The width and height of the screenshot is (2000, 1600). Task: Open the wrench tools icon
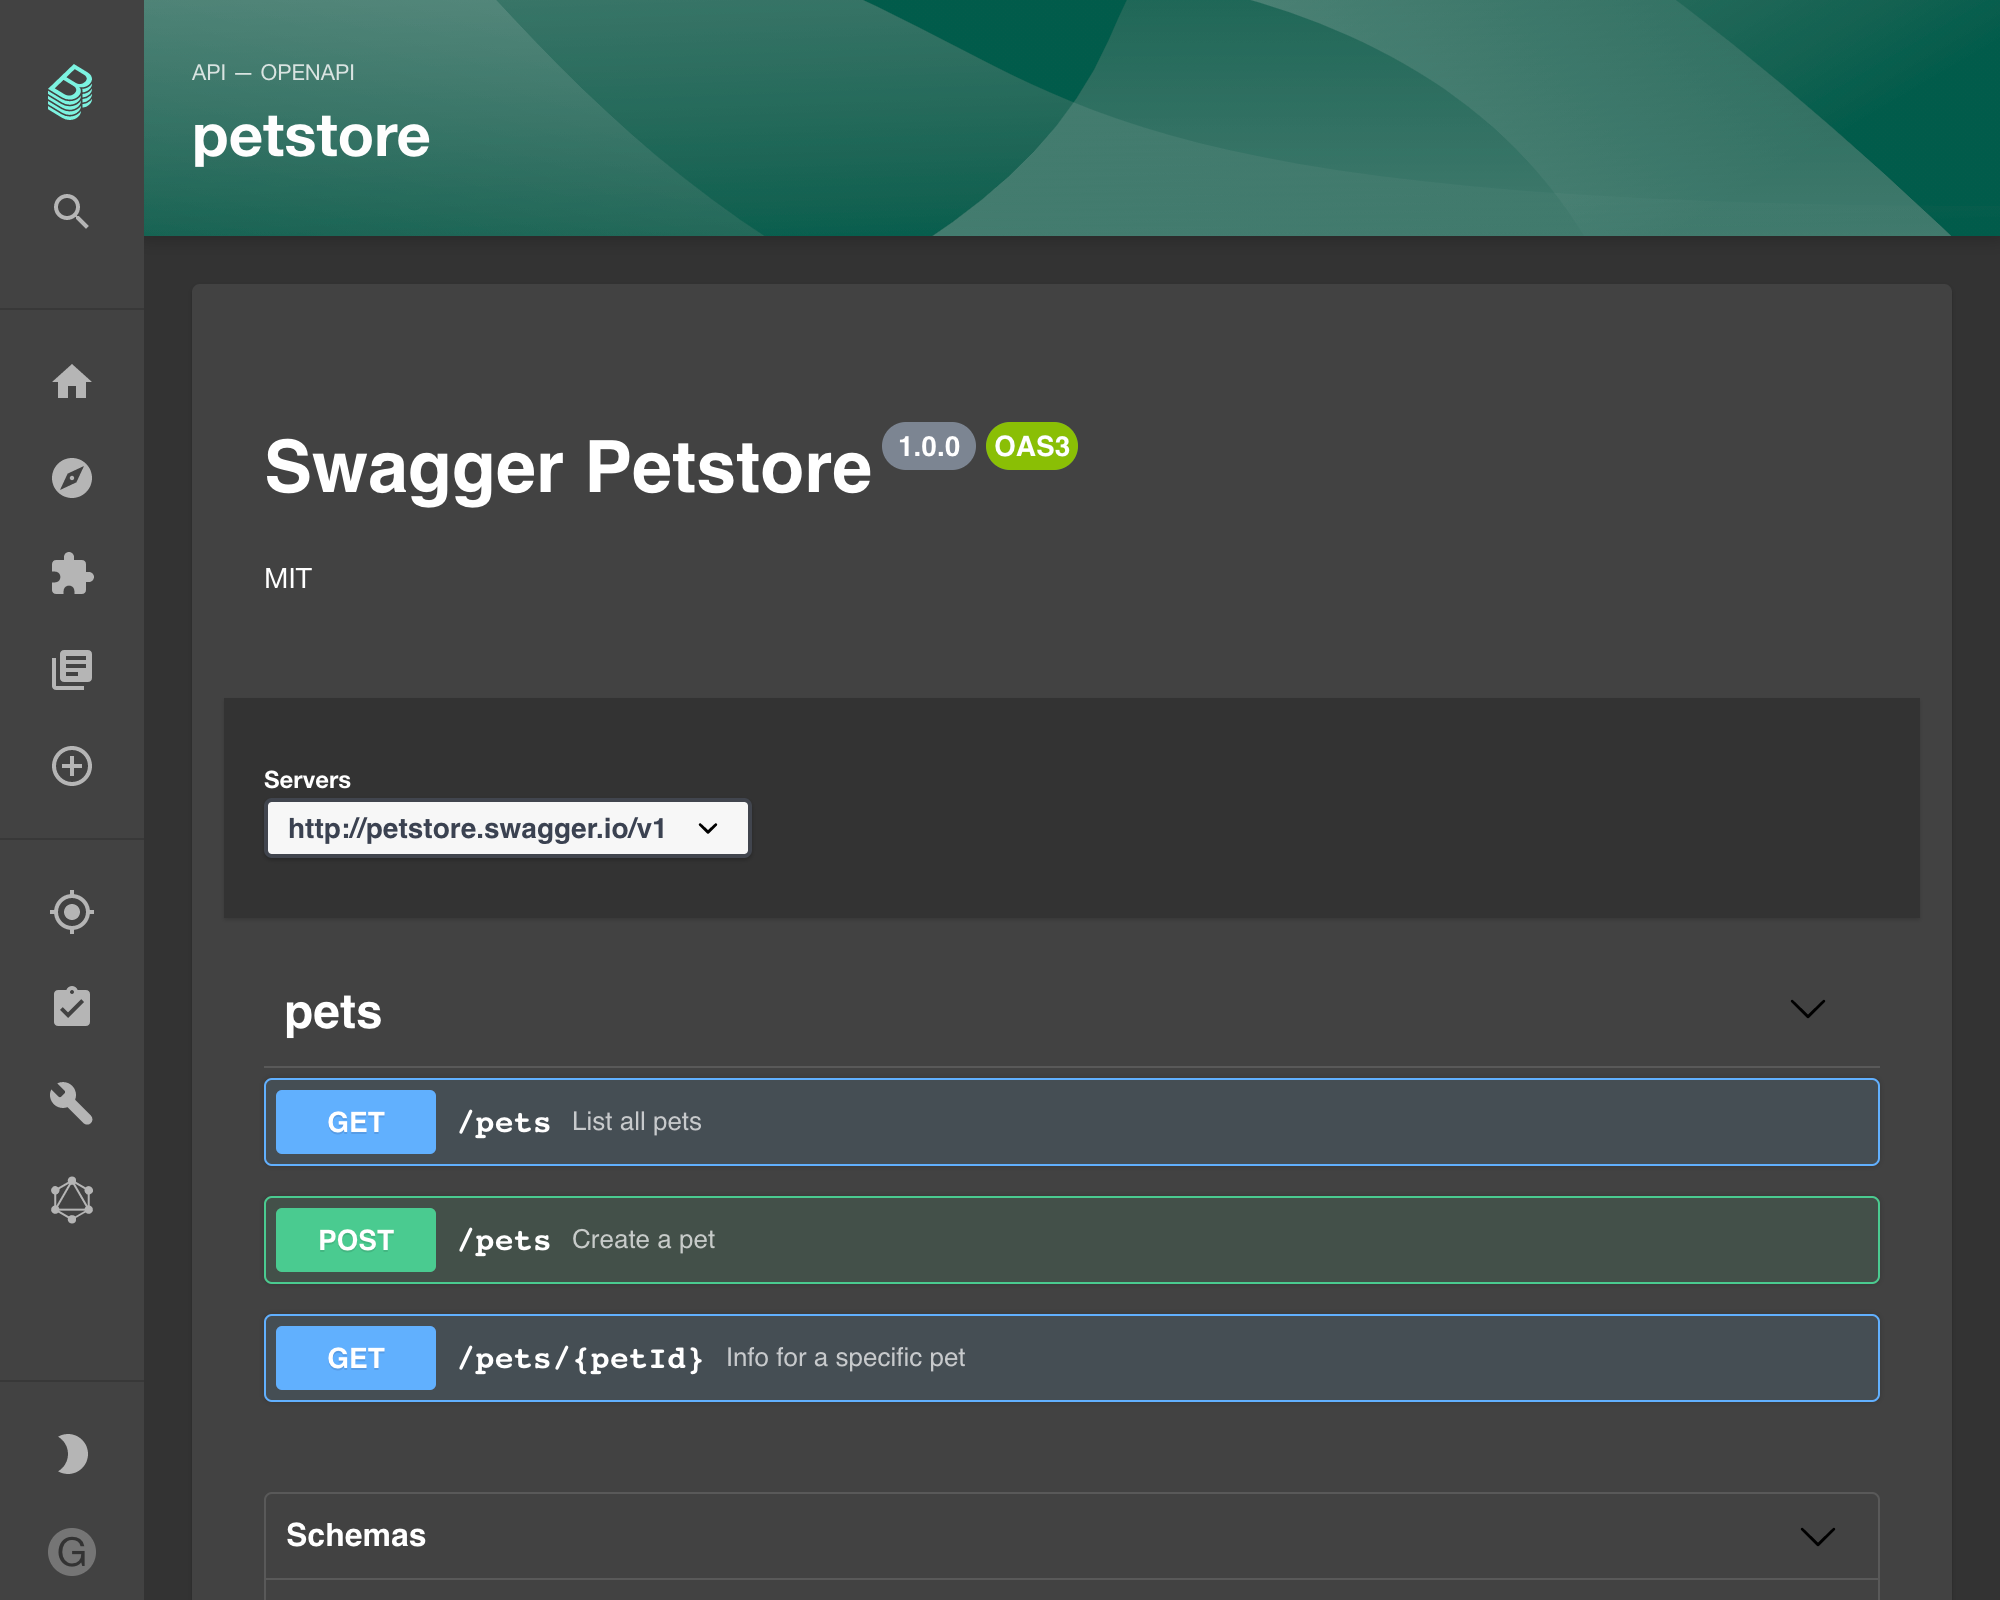(x=72, y=1103)
